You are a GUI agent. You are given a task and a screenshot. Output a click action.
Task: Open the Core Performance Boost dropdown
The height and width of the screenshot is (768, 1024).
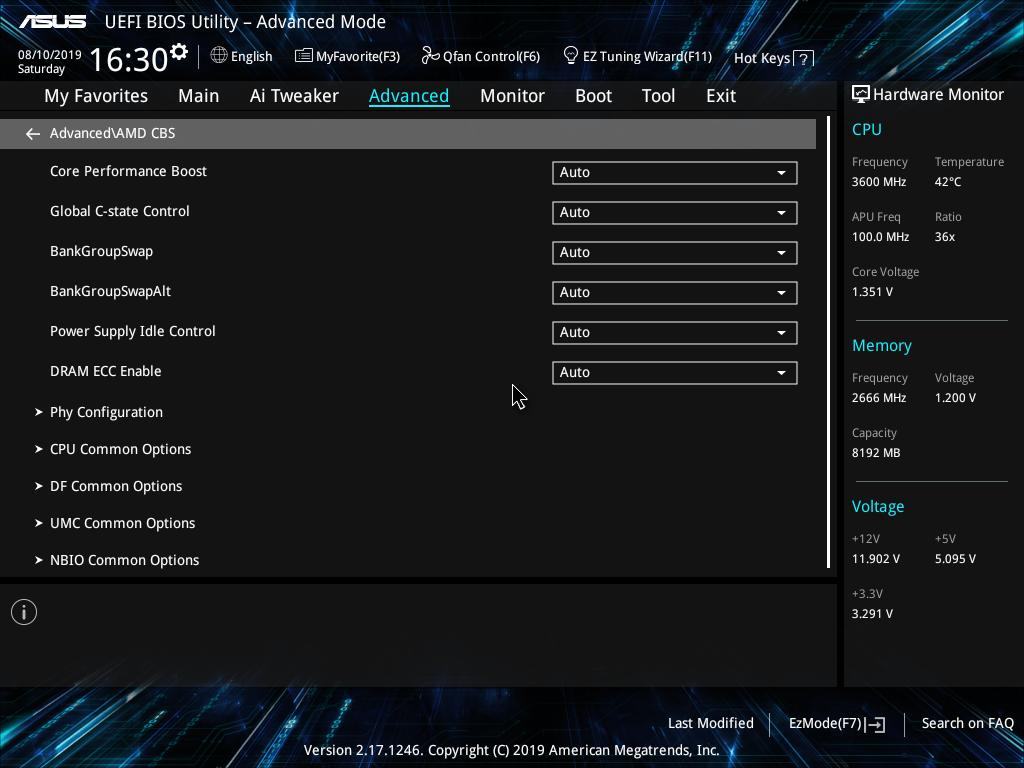[675, 172]
